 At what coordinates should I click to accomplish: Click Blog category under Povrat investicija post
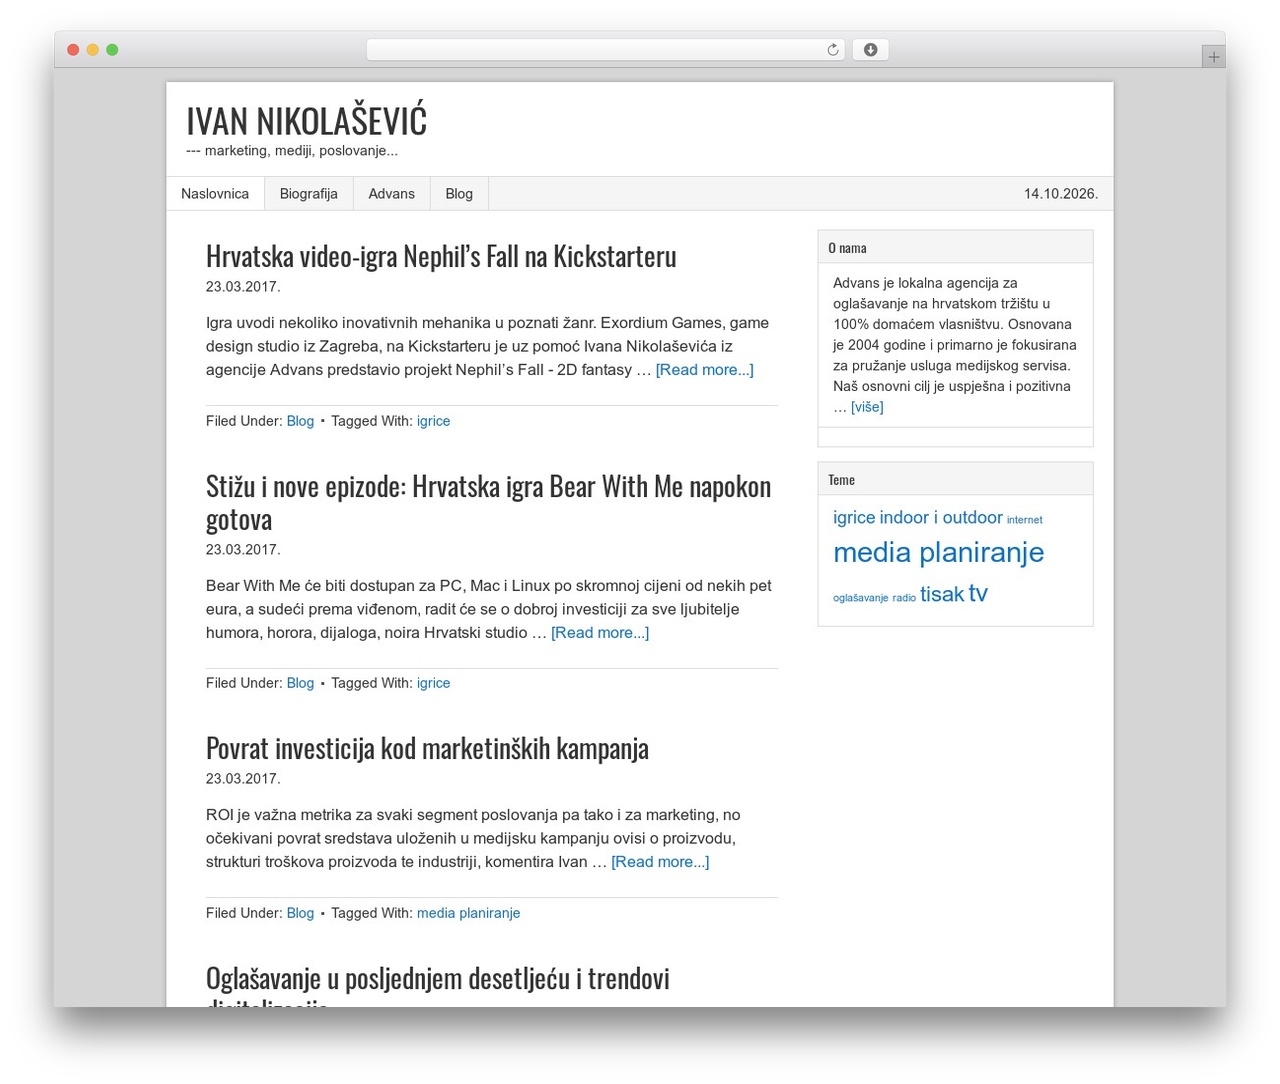click(x=300, y=913)
